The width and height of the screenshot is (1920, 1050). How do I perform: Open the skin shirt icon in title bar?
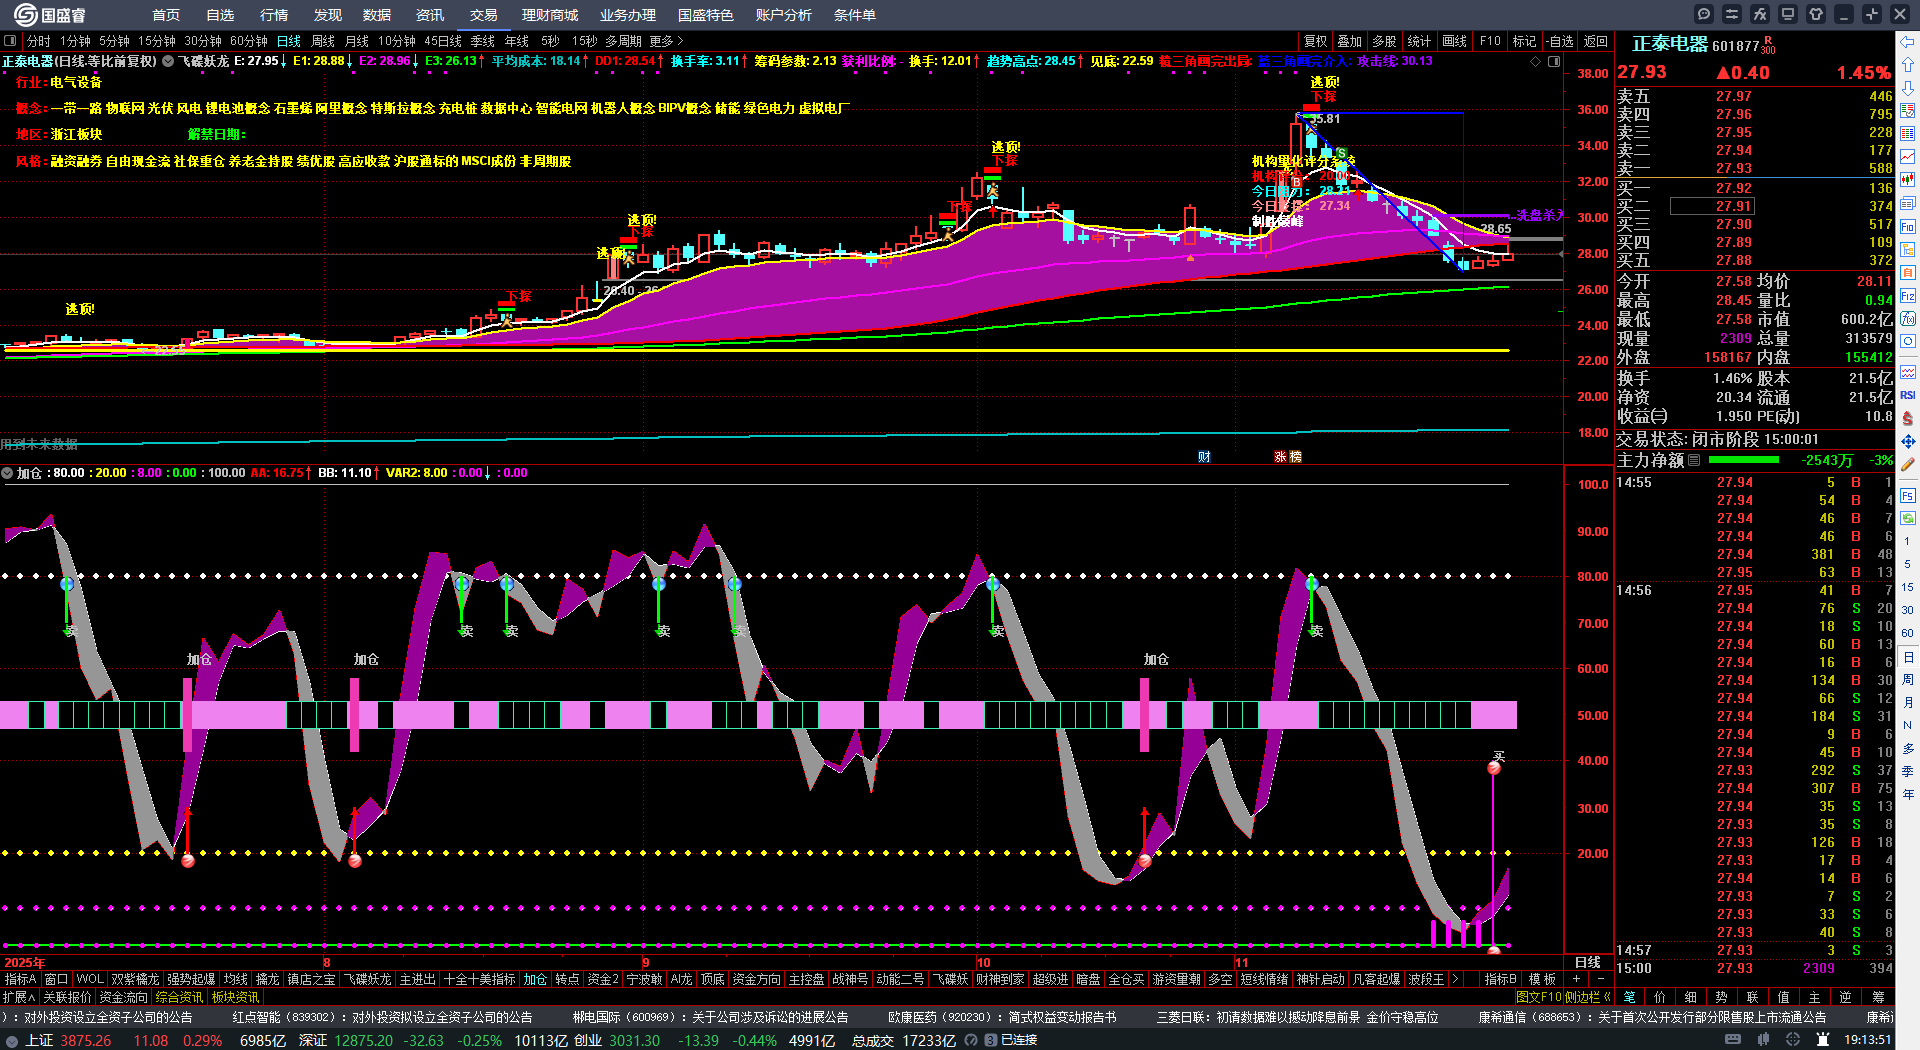click(1816, 14)
